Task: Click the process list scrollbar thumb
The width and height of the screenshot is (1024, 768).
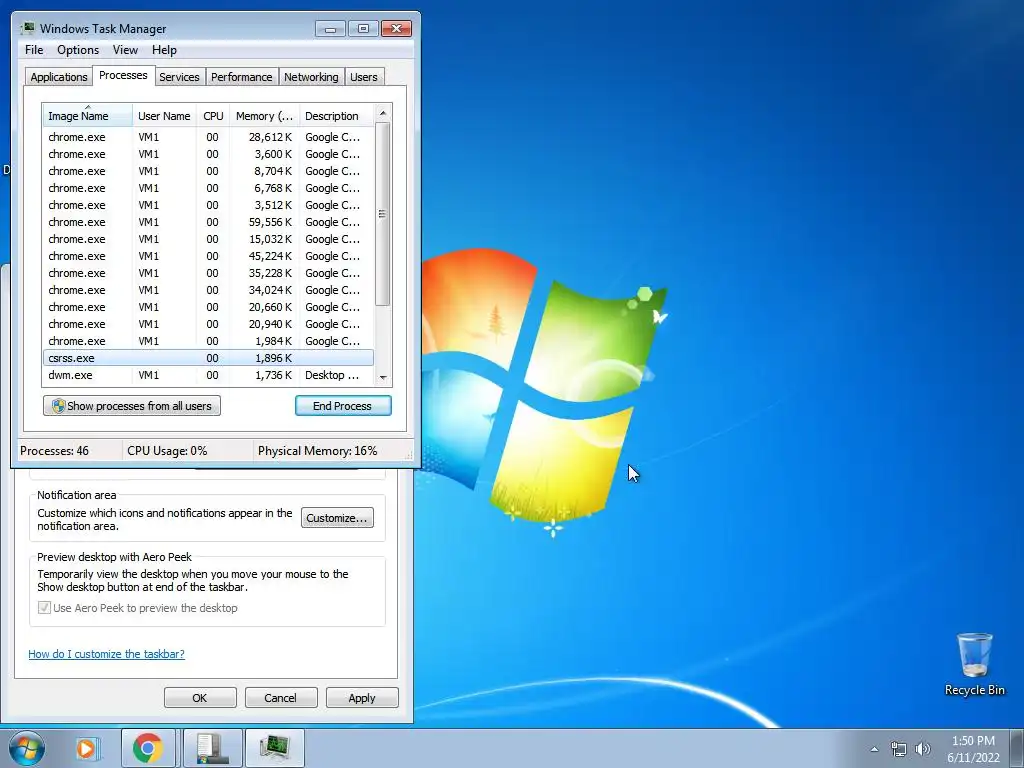Action: (383, 214)
